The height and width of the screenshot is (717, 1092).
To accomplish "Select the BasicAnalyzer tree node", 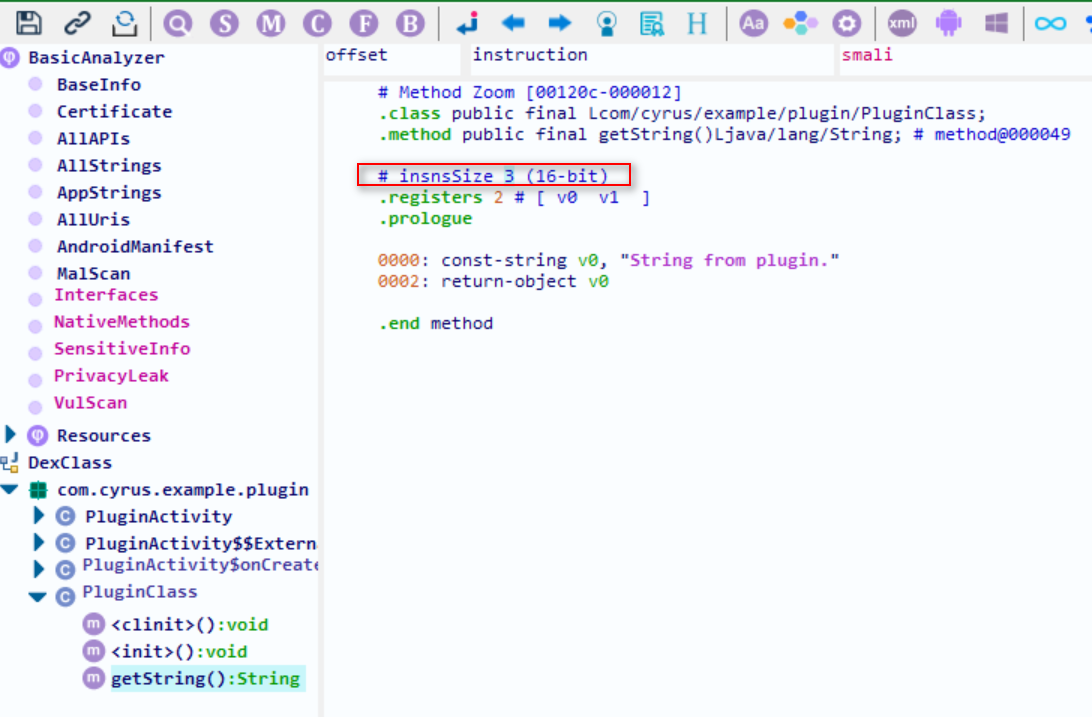I will (96, 57).
